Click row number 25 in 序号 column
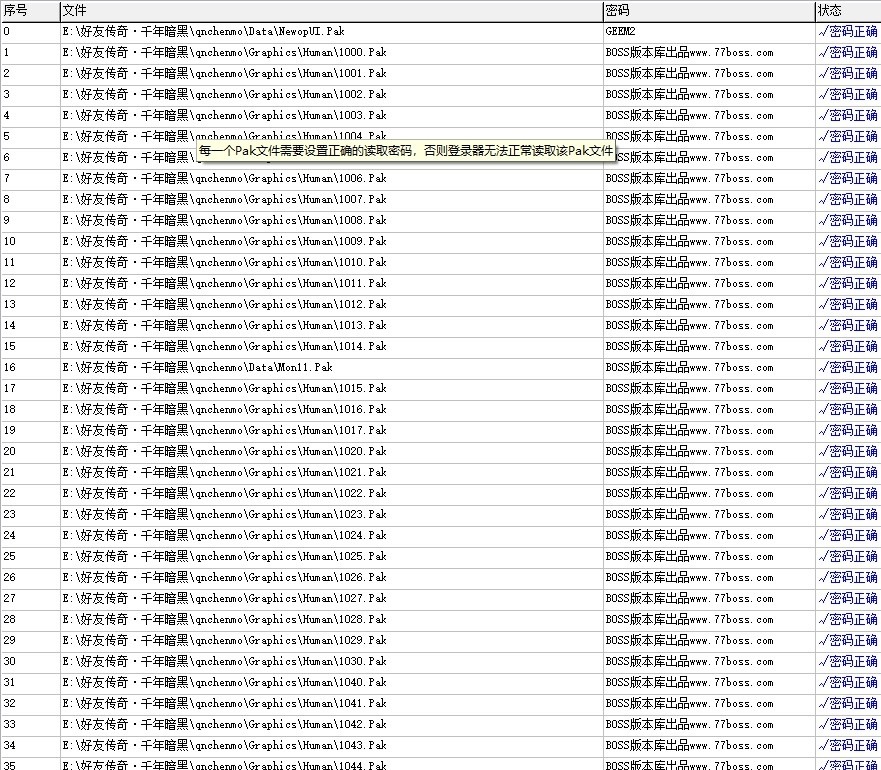This screenshot has width=881, height=770. click(10, 556)
